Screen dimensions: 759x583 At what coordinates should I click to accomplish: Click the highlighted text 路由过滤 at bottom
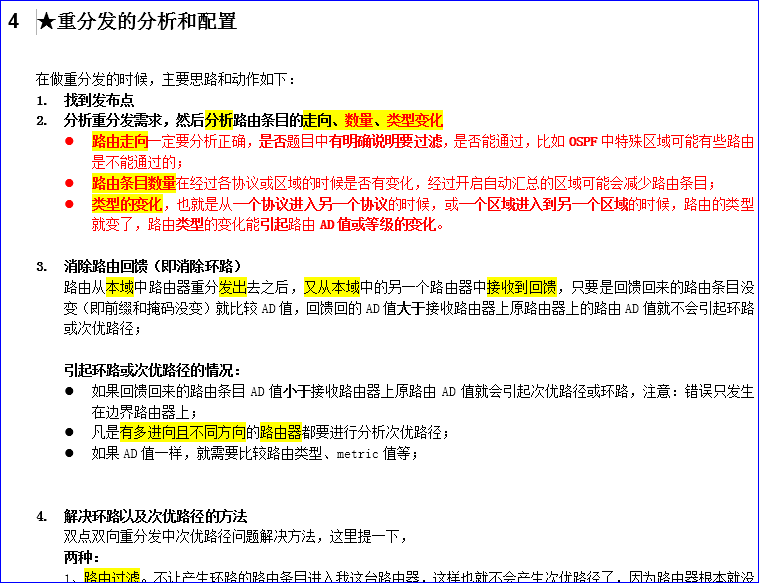(x=111, y=577)
